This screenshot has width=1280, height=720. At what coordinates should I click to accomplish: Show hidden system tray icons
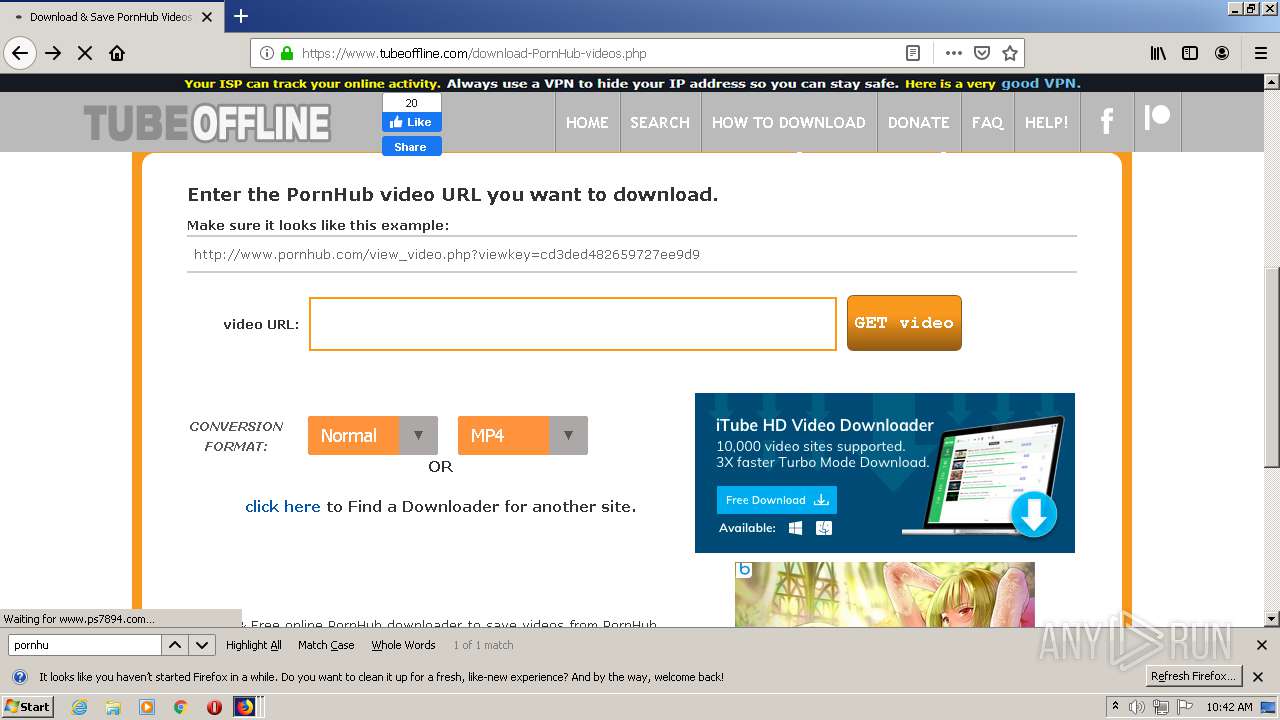tap(1115, 707)
